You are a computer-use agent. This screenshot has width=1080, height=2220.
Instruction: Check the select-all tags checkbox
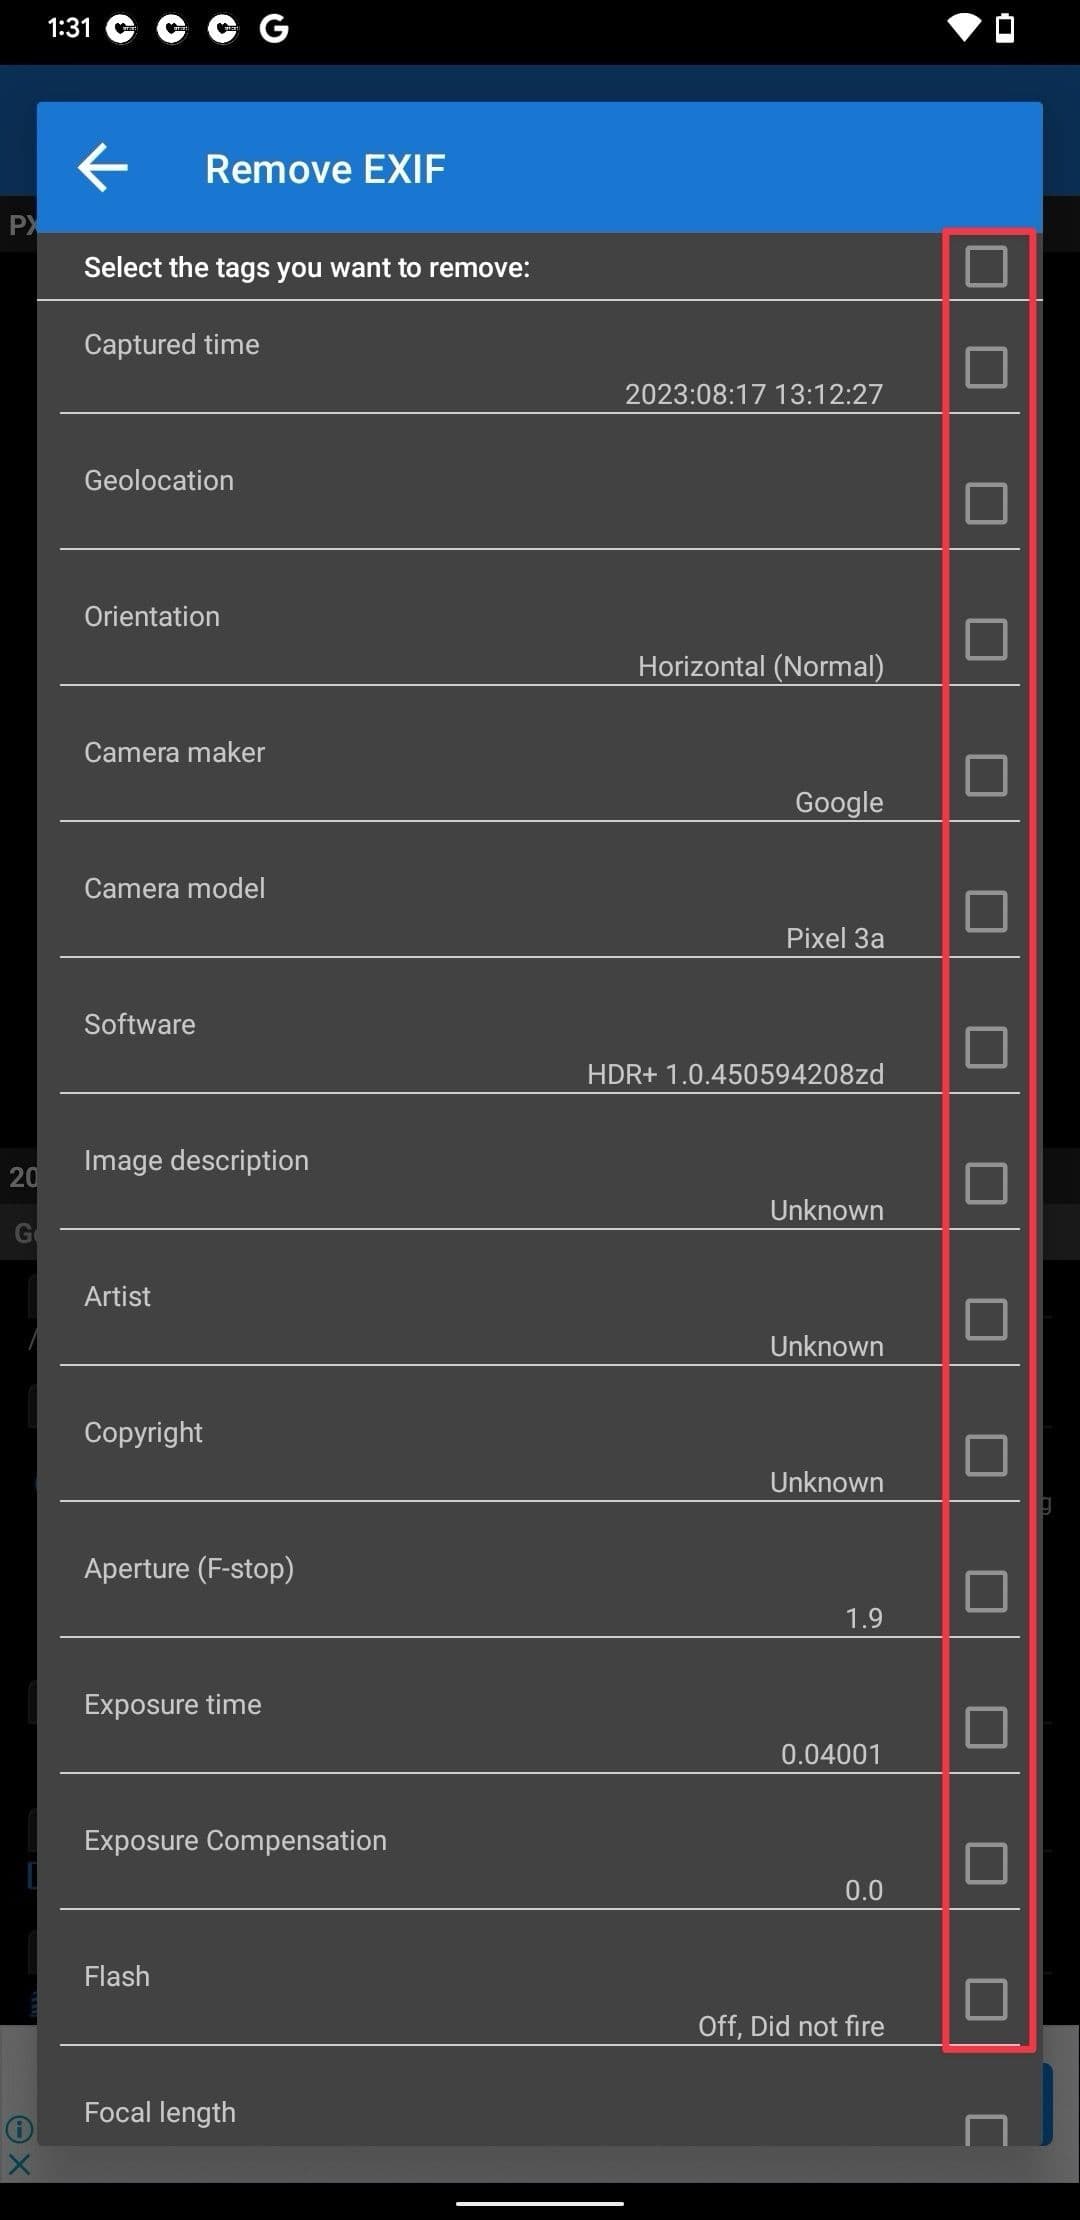[986, 267]
